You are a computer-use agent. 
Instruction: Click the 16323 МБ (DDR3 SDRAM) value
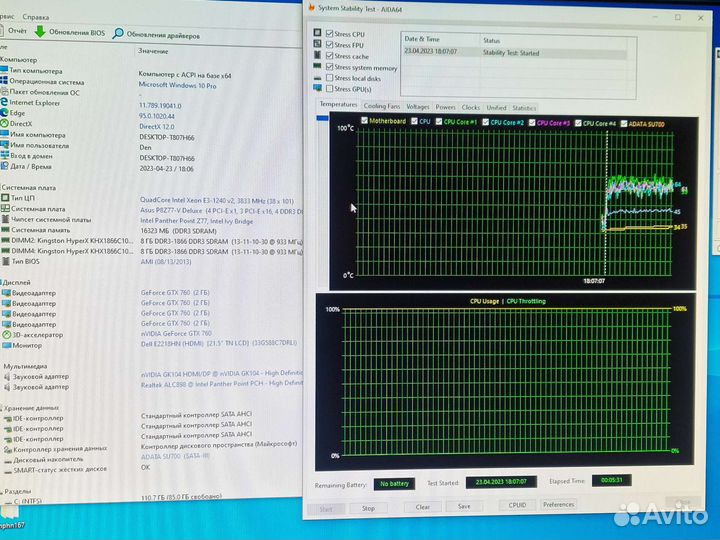click(178, 231)
